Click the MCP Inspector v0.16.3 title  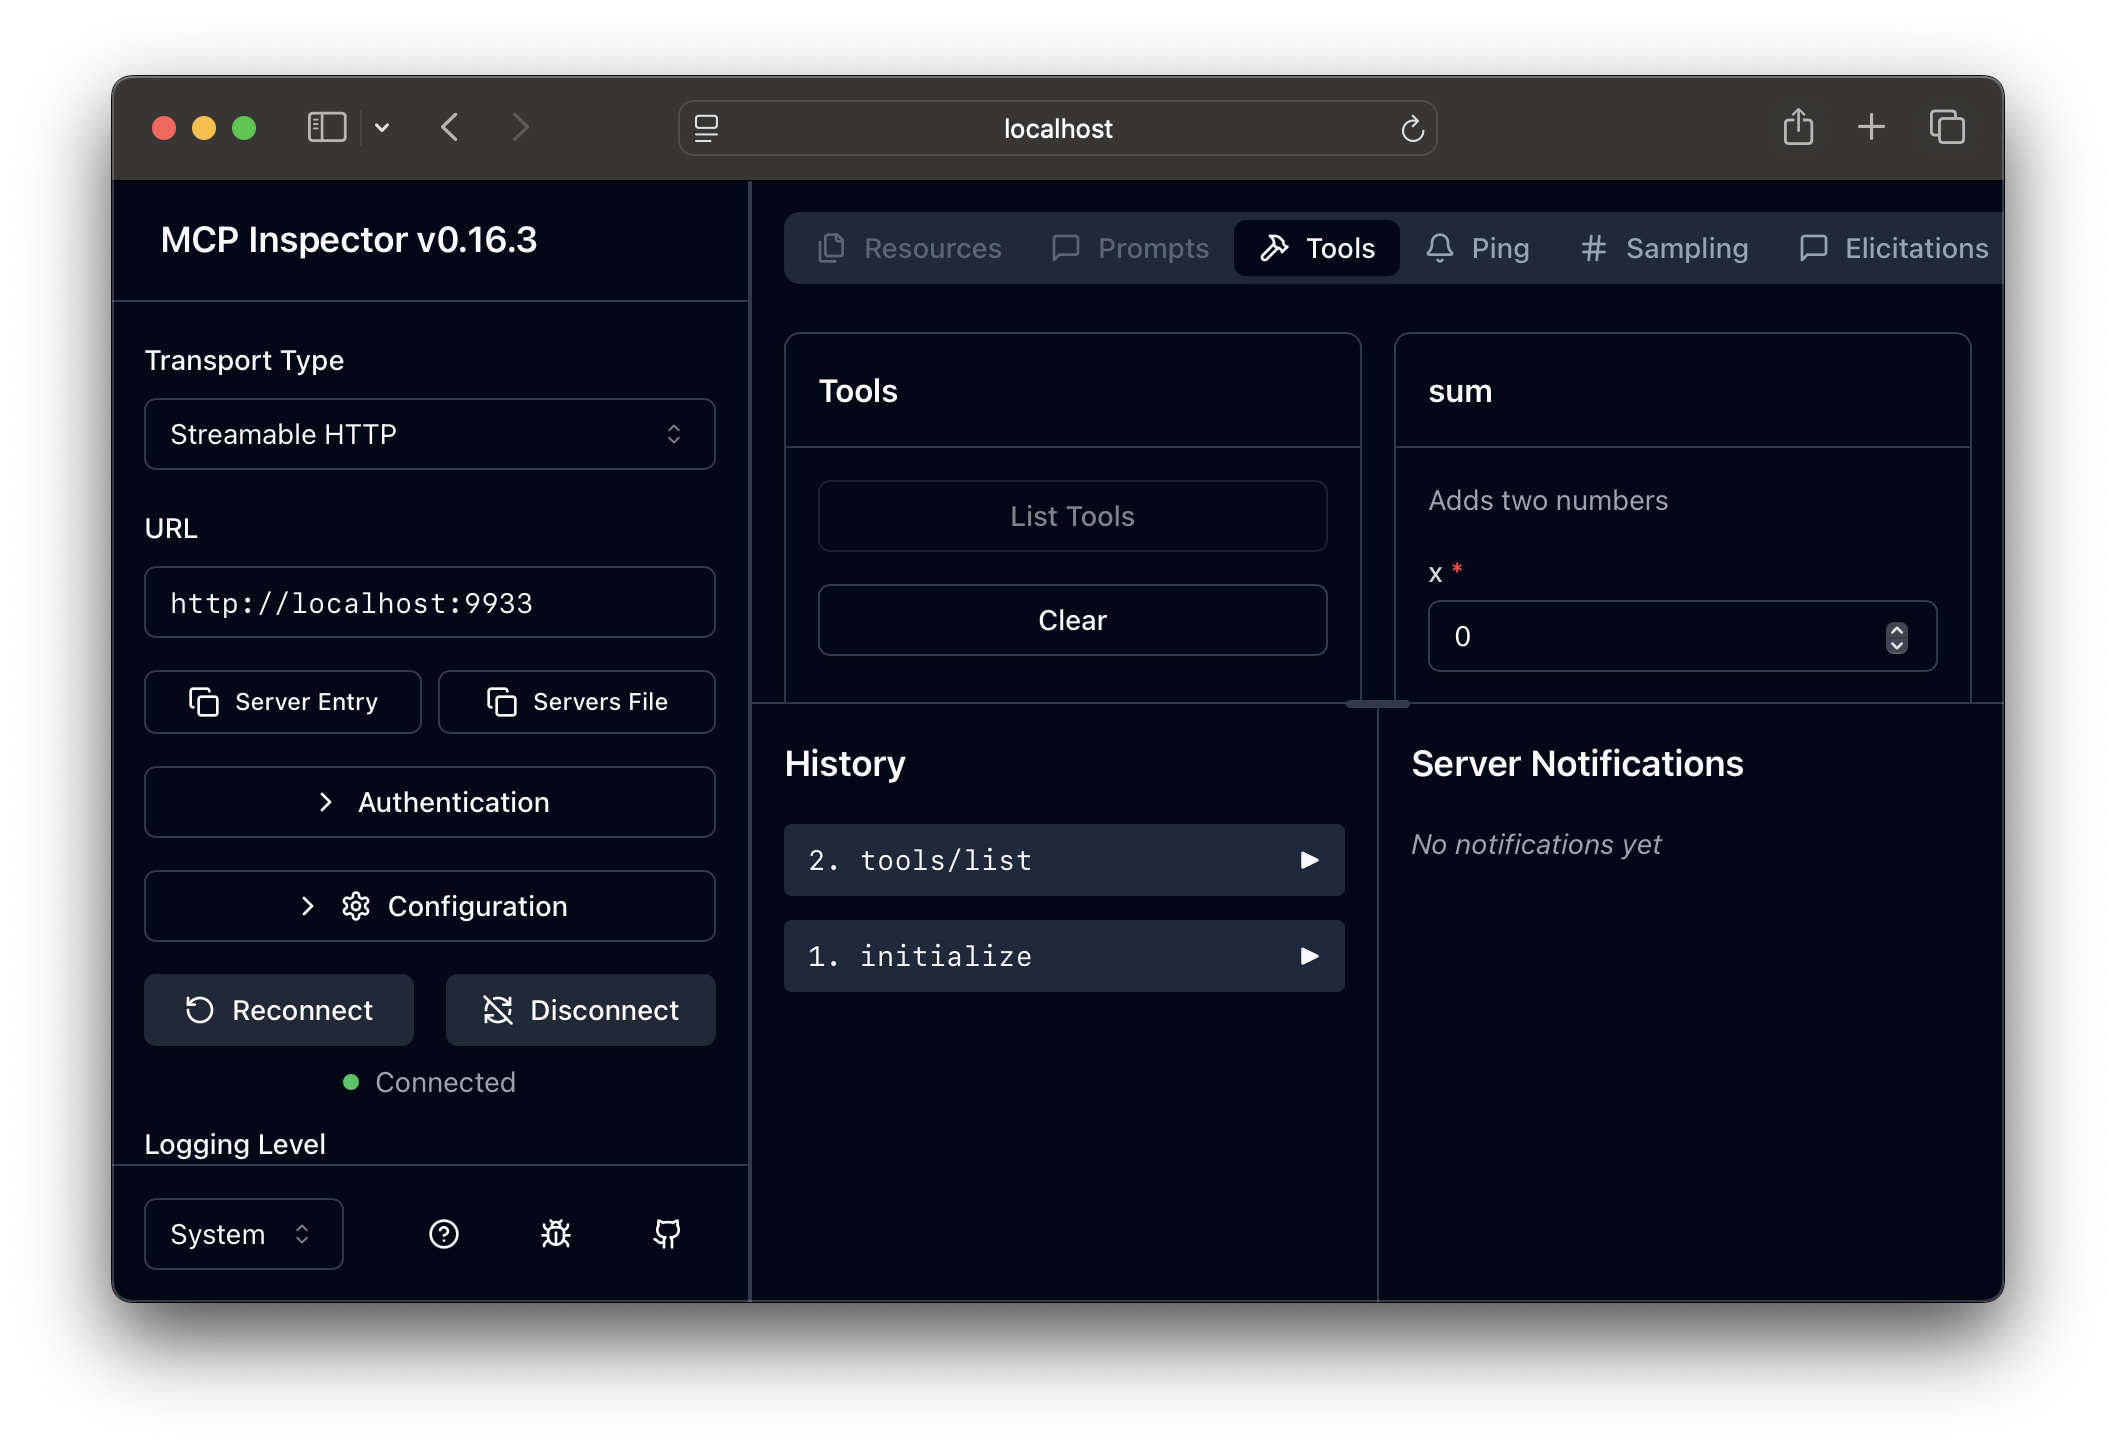349,240
